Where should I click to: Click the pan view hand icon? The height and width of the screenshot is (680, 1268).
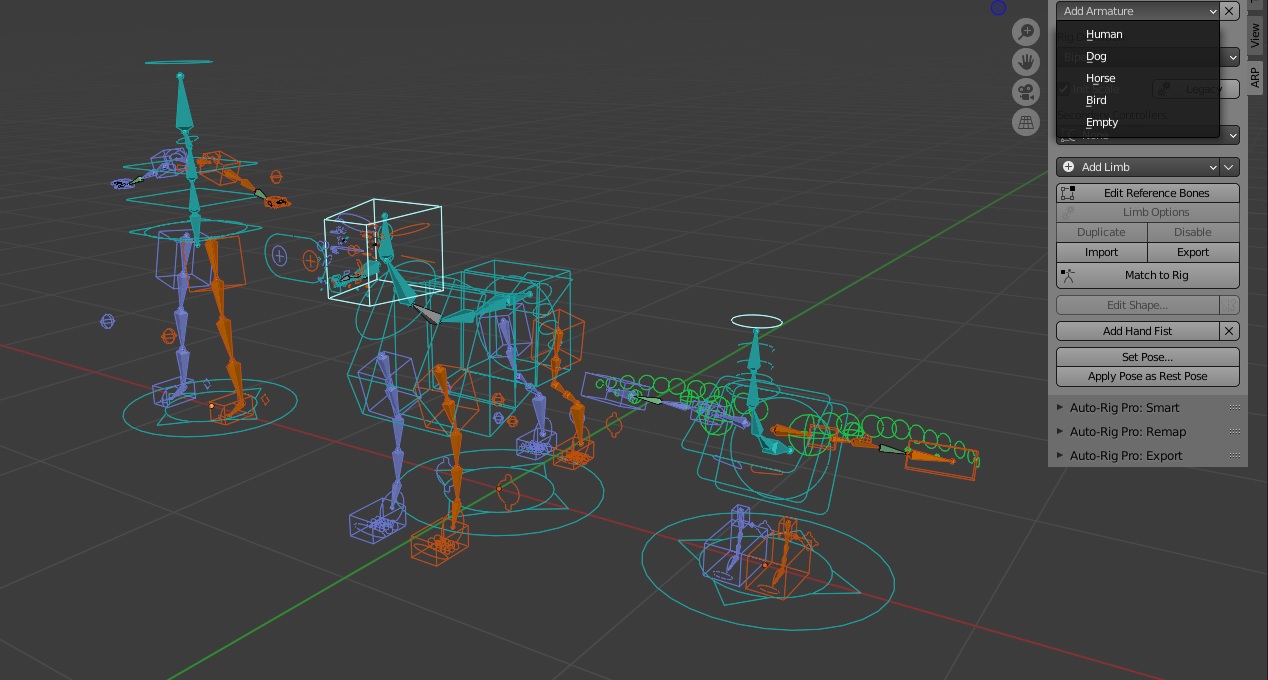[1025, 62]
